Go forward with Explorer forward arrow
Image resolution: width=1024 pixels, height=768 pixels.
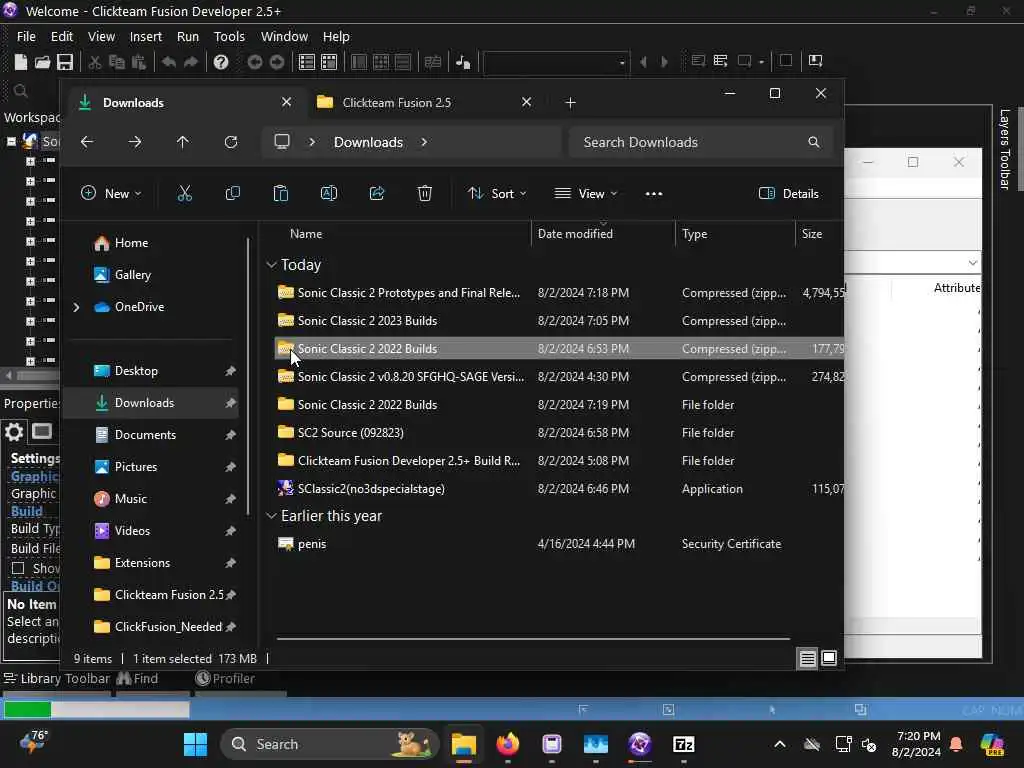click(135, 142)
